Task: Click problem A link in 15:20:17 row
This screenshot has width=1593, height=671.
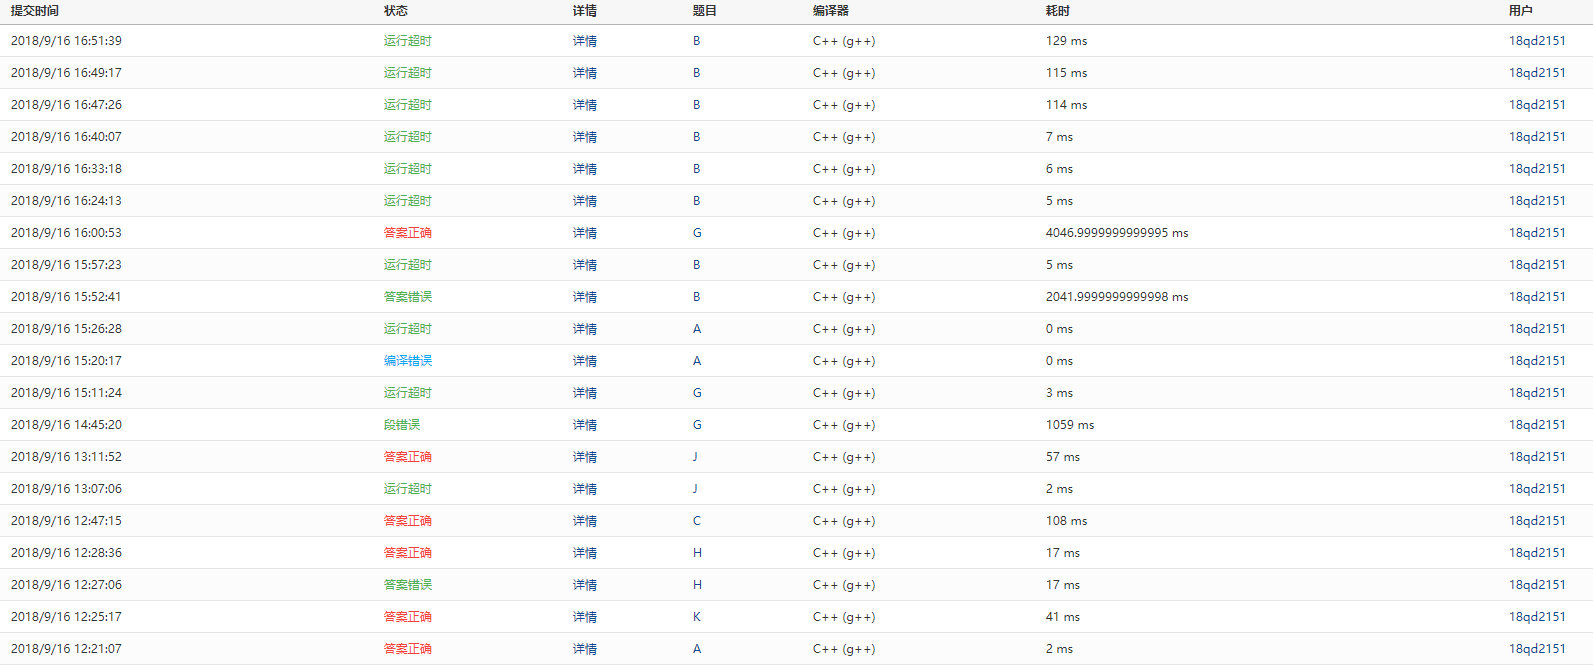Action: [696, 361]
